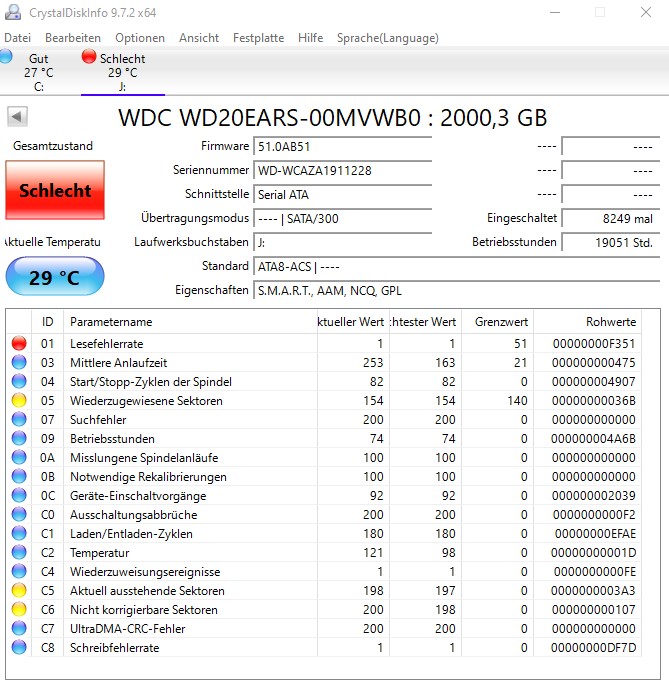Click raw value 00000000DF7D
Screen dimensions: 669x688
pyautogui.click(x=593, y=648)
